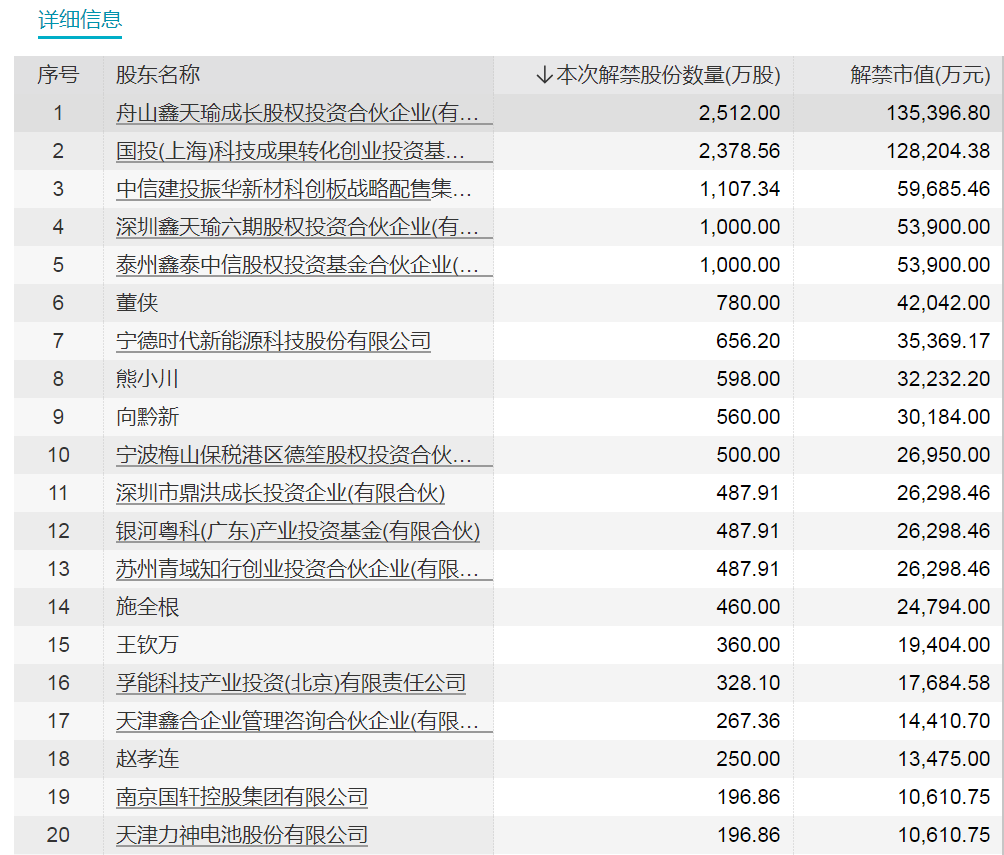Screen dimensions: 1004x855
Task: Click market value 26,950.00
Action: (x=944, y=455)
